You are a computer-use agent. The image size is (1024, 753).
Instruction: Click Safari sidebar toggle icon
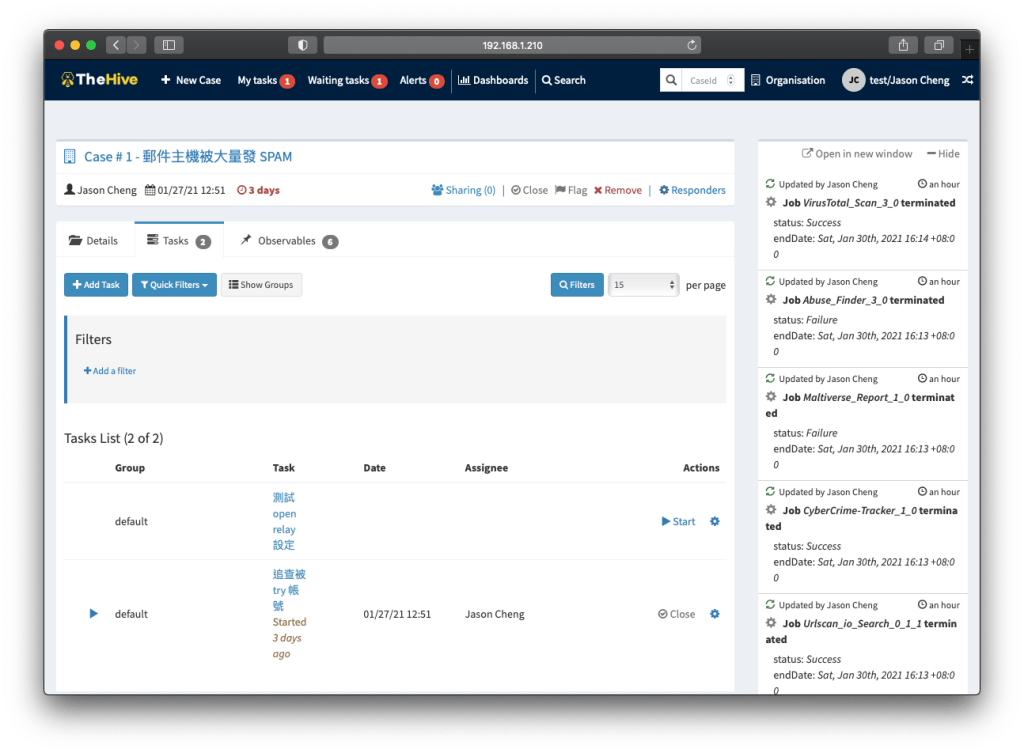click(168, 45)
